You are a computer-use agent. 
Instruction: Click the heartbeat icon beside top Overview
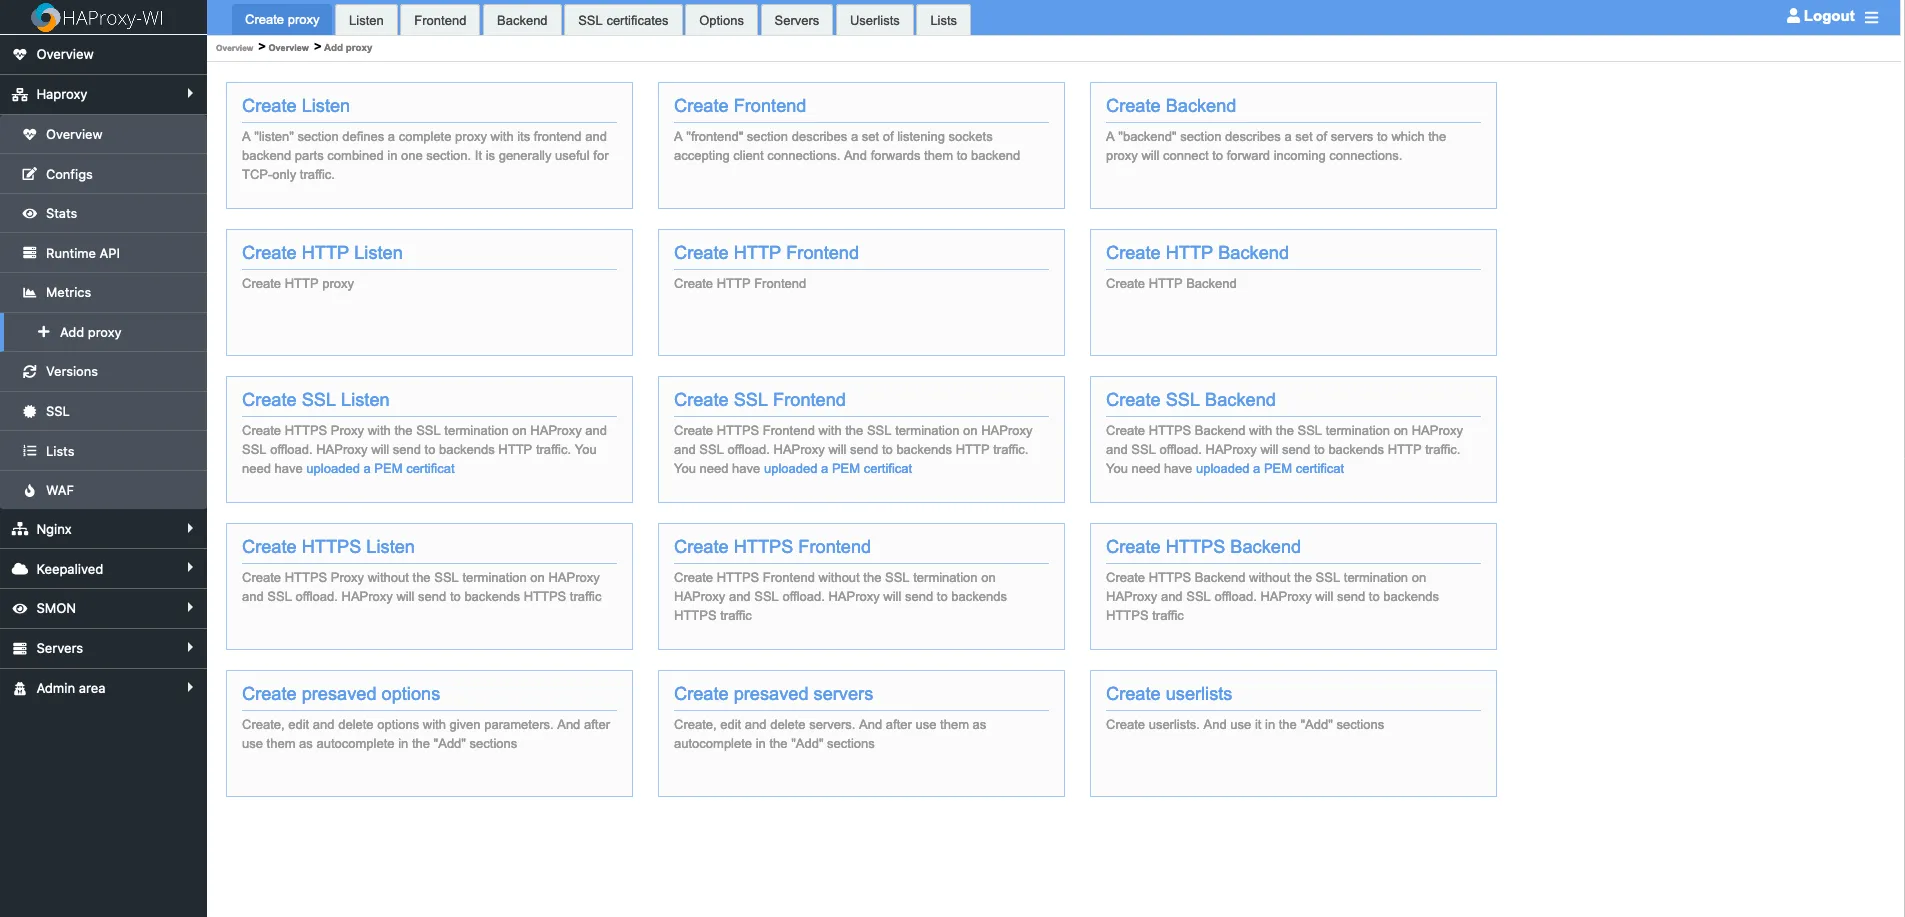click(x=20, y=54)
